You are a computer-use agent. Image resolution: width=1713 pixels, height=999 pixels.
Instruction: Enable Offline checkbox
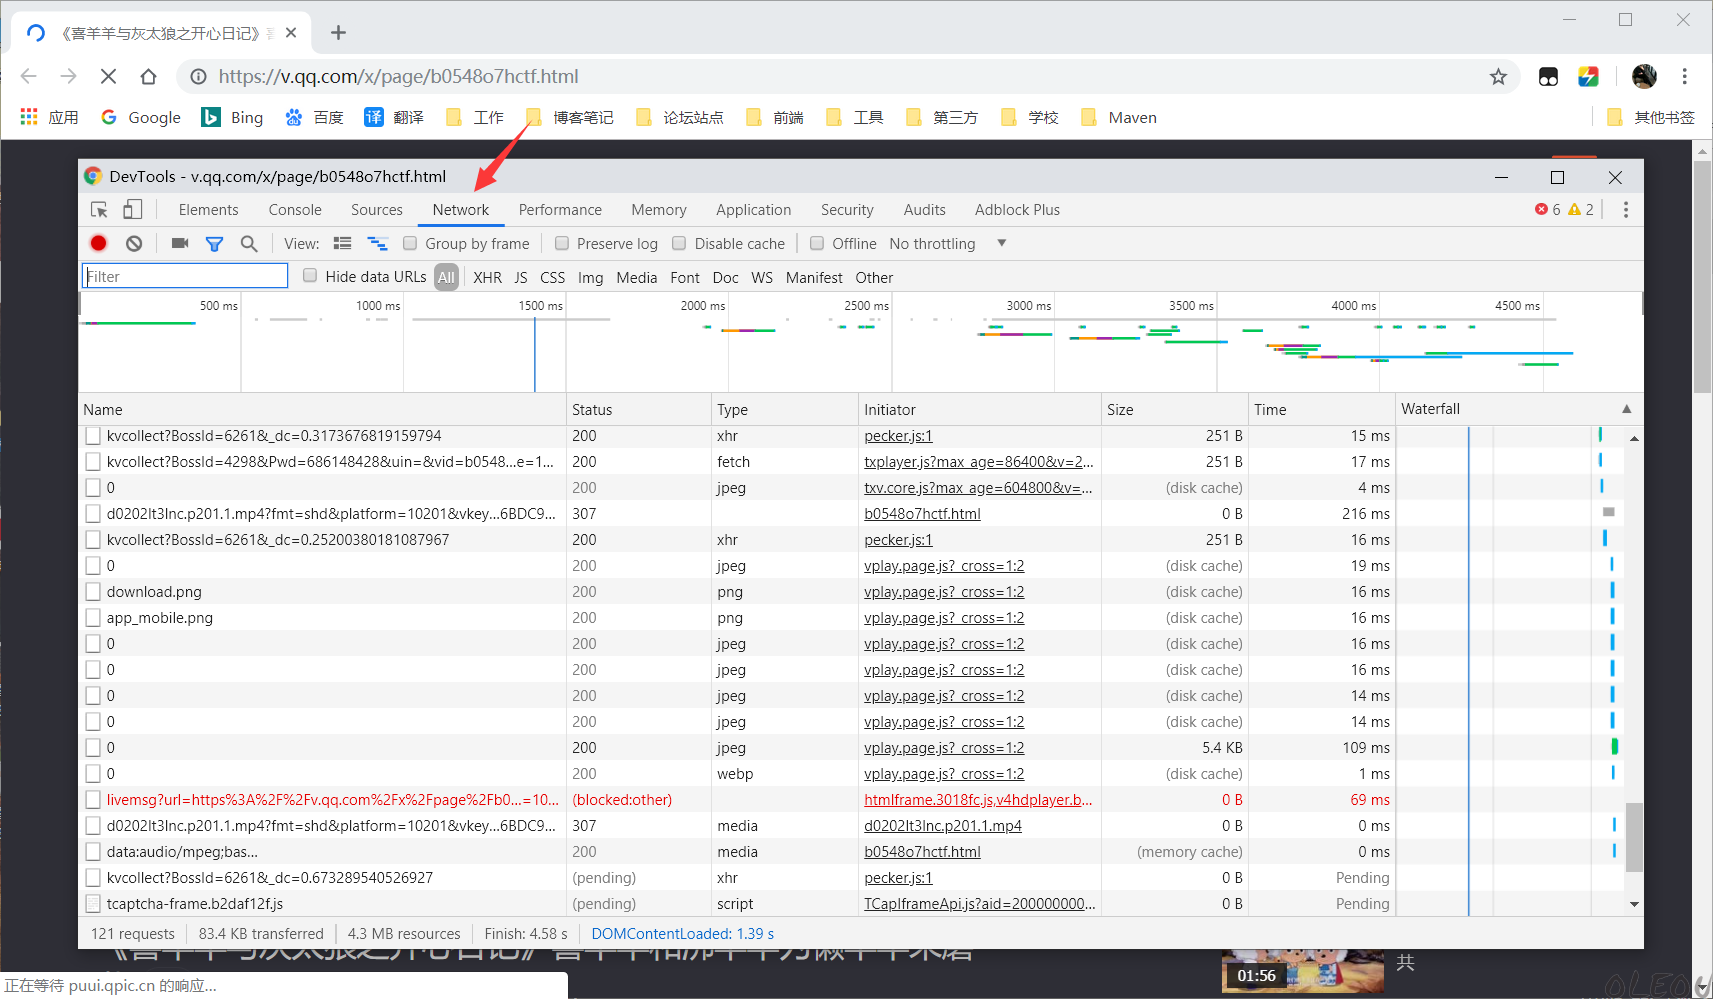click(x=817, y=243)
